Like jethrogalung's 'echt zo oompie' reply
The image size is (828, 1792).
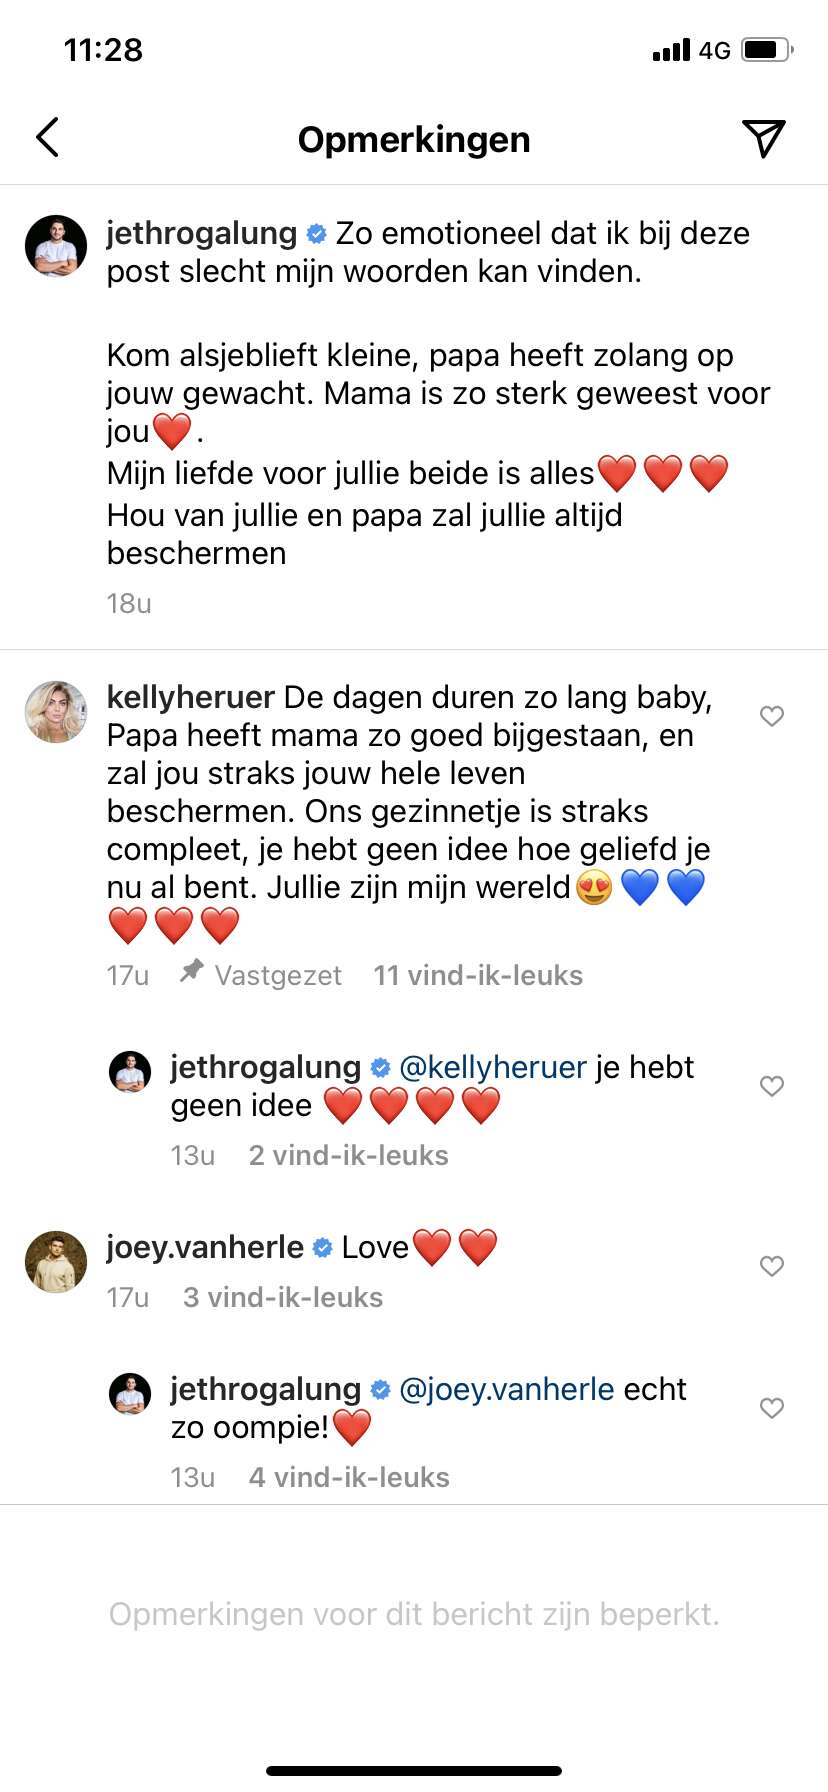pyautogui.click(x=771, y=1408)
